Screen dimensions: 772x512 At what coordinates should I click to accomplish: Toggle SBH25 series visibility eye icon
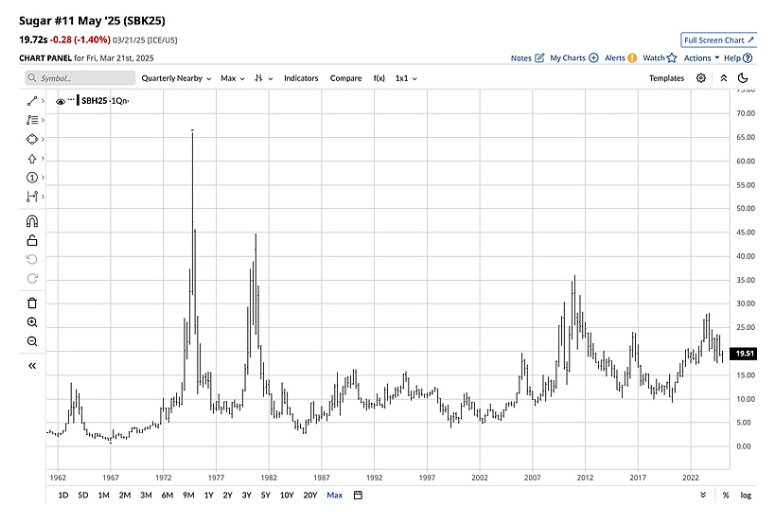click(61, 101)
